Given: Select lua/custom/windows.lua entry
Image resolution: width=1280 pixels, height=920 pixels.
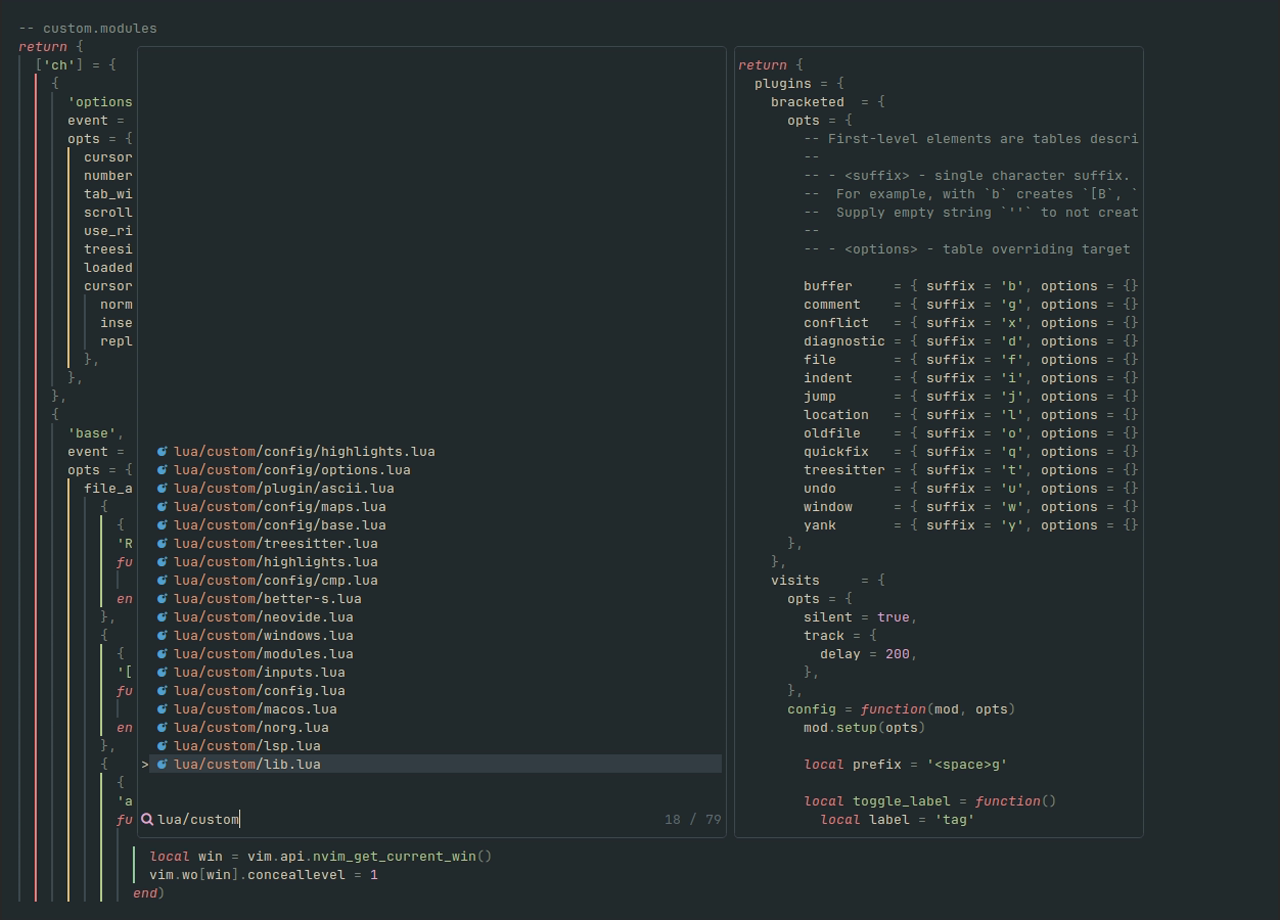Looking at the screenshot, I should pyautogui.click(x=264, y=635).
